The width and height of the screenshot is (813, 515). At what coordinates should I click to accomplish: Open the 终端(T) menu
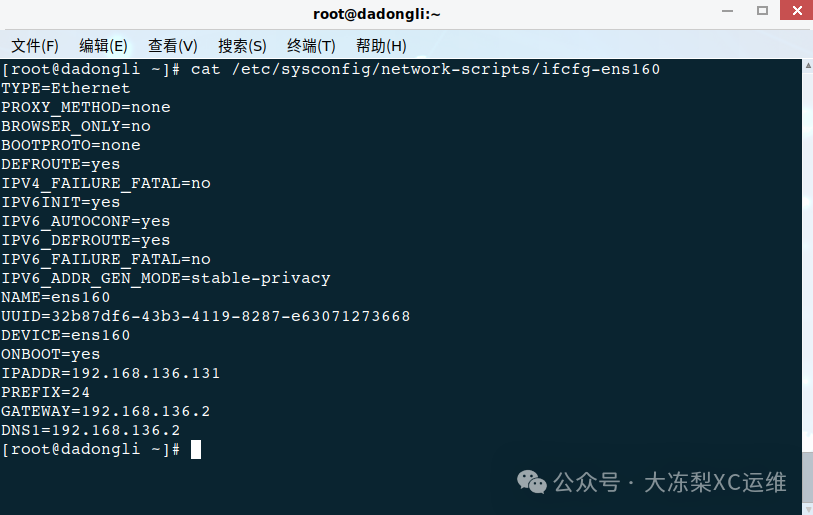click(311, 46)
